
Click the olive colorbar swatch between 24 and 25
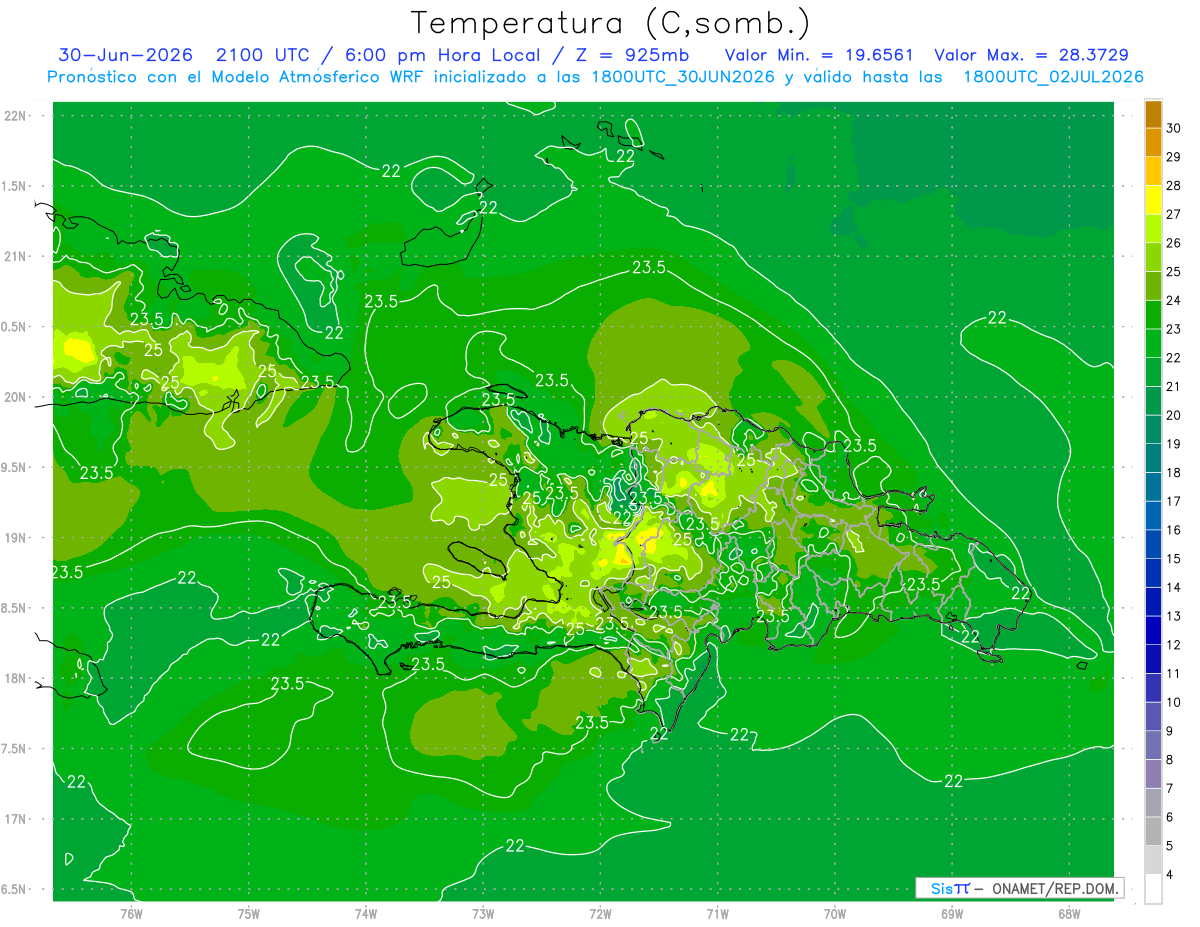tap(1153, 286)
